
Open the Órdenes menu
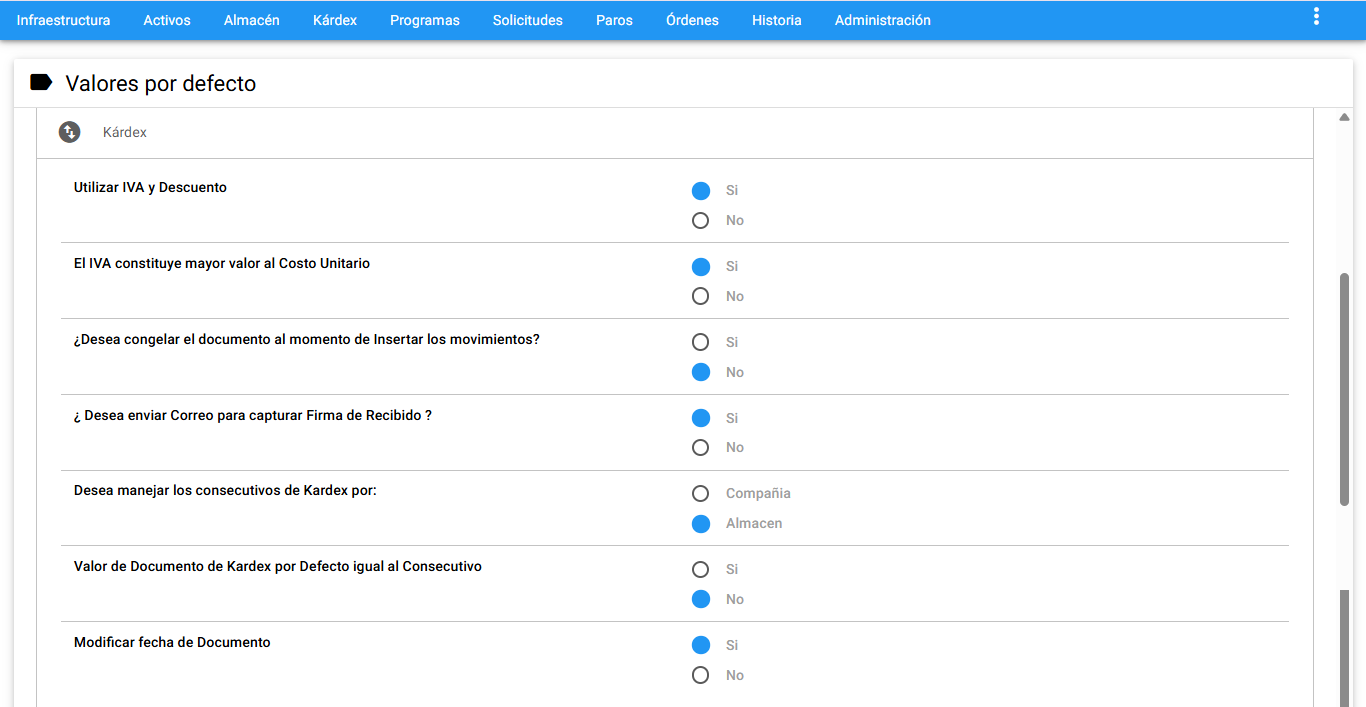point(692,20)
